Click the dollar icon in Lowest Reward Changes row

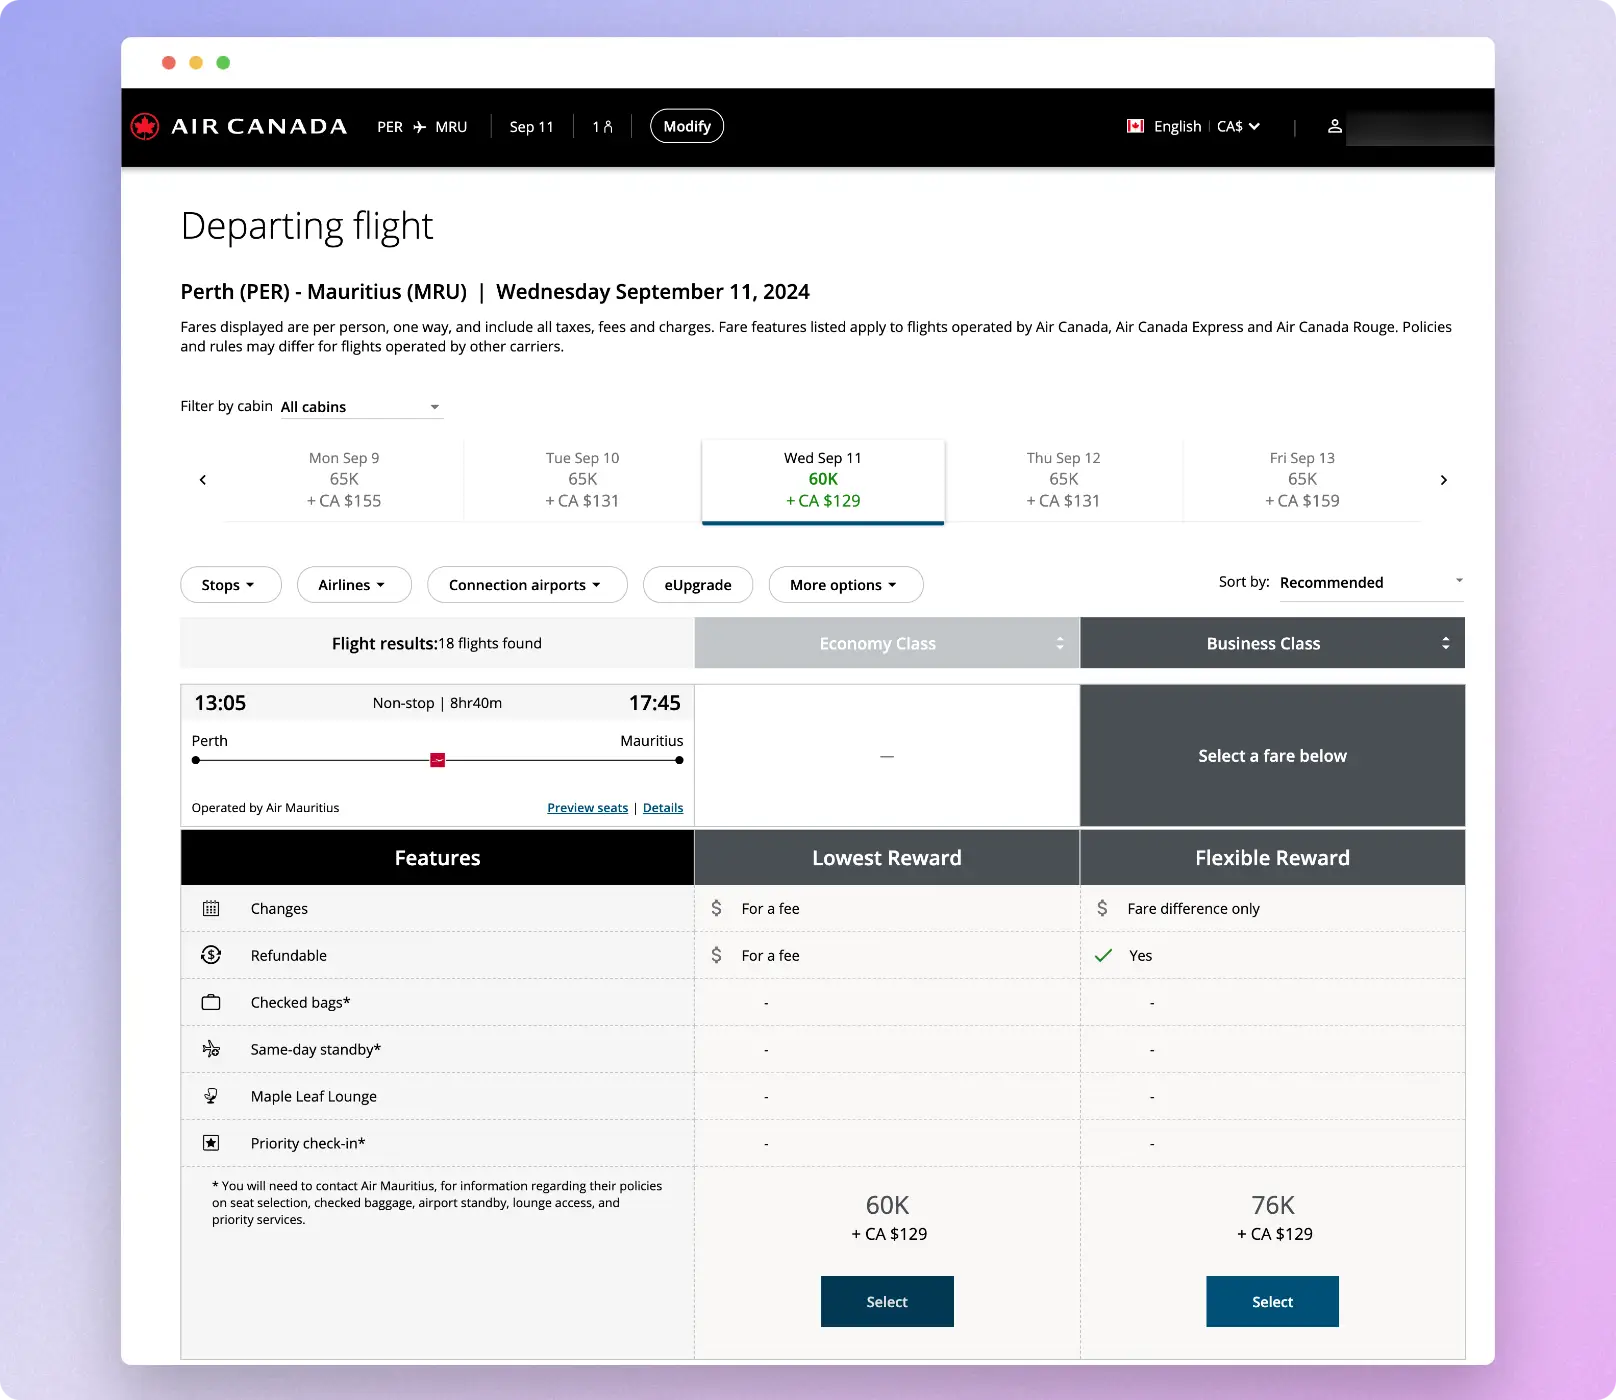tap(716, 908)
